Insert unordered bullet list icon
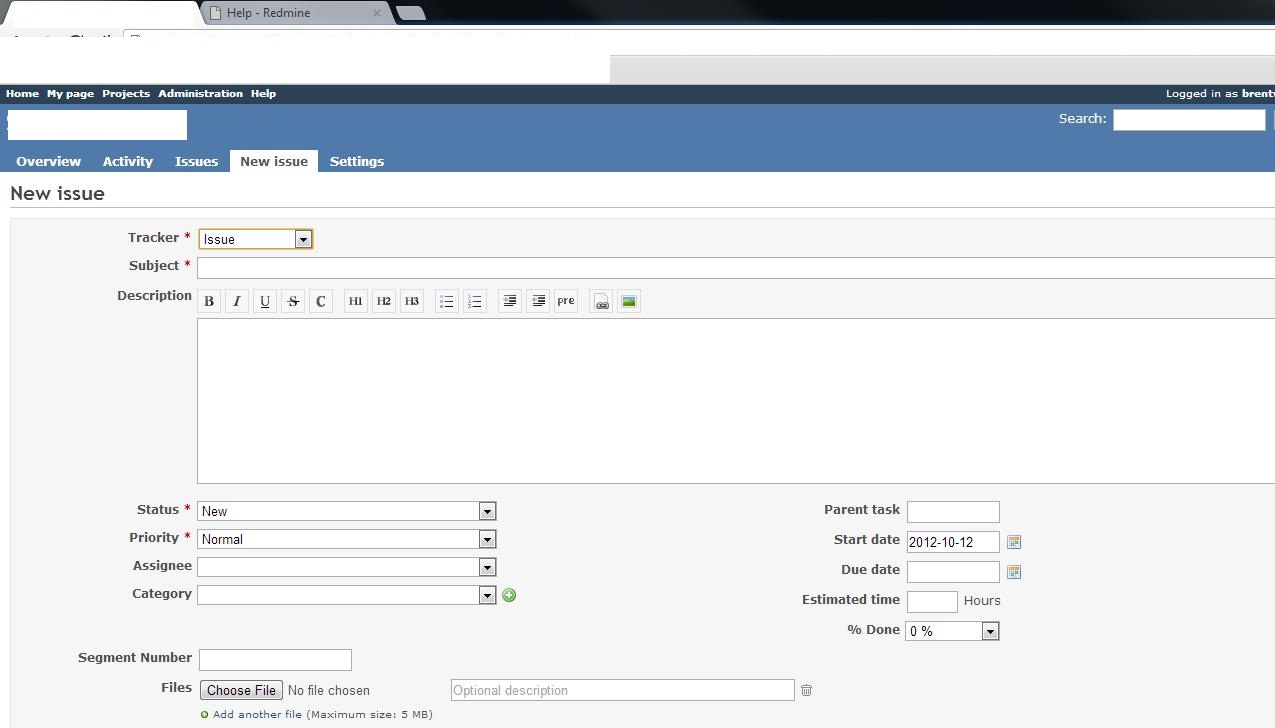Viewport: 1275px width, 728px height. (447, 301)
